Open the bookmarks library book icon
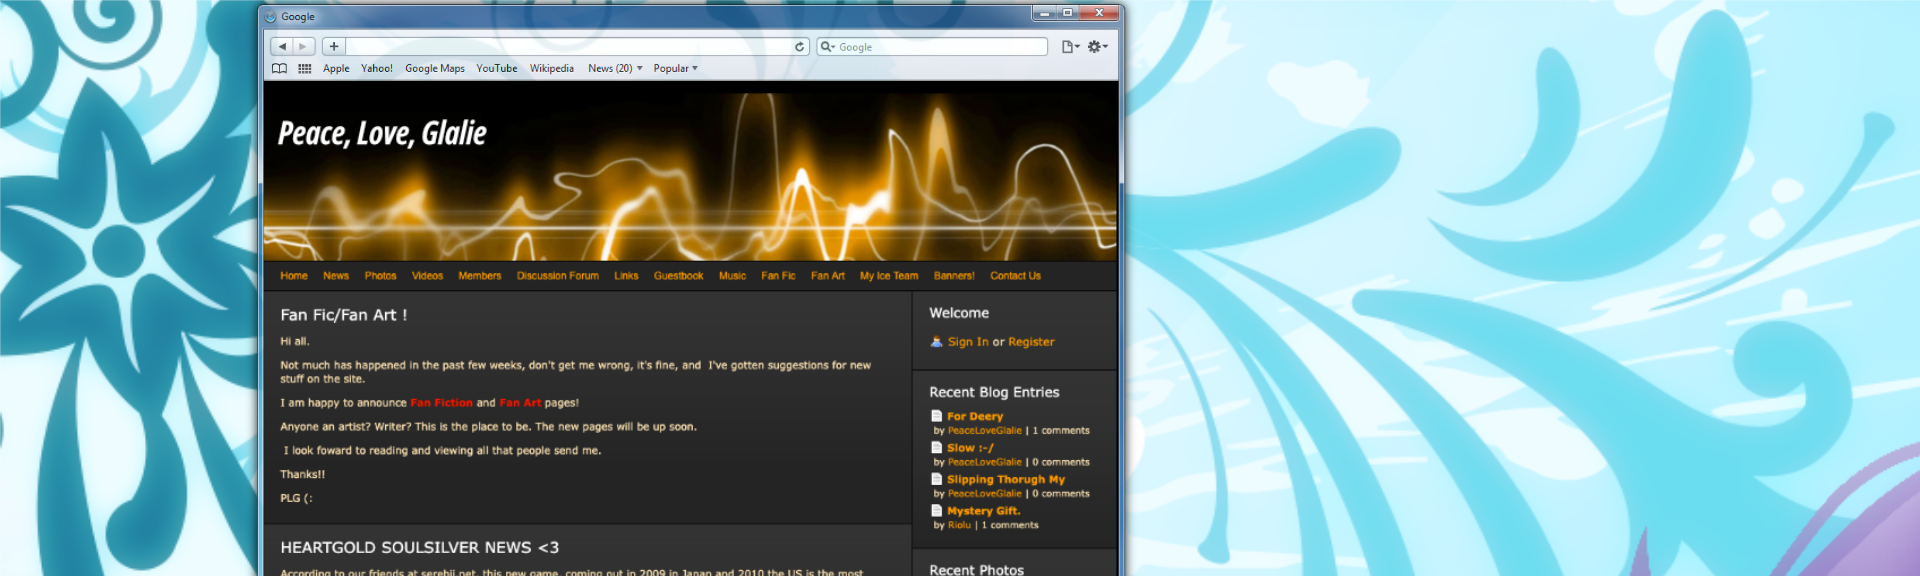The width and height of the screenshot is (1920, 576). [x=280, y=68]
